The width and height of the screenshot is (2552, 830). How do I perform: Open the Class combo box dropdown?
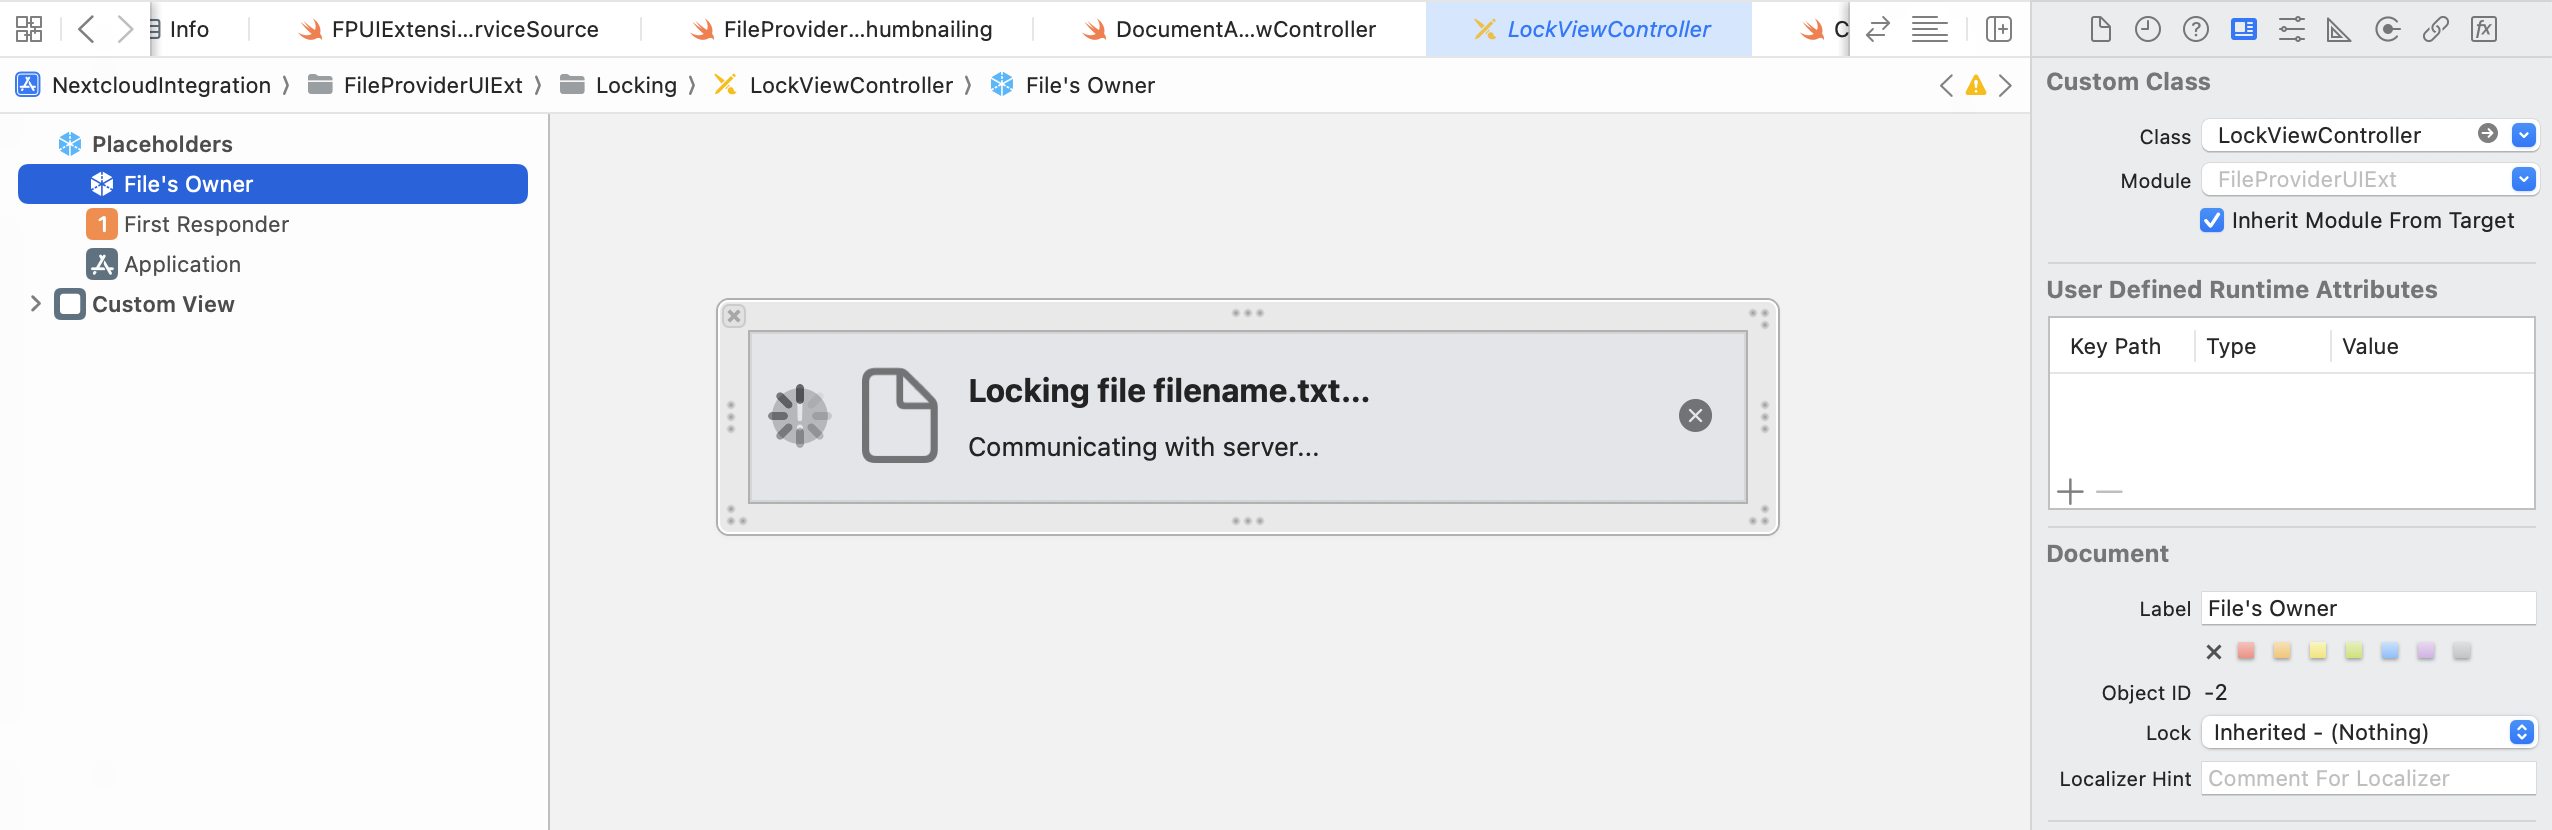[x=2524, y=135]
